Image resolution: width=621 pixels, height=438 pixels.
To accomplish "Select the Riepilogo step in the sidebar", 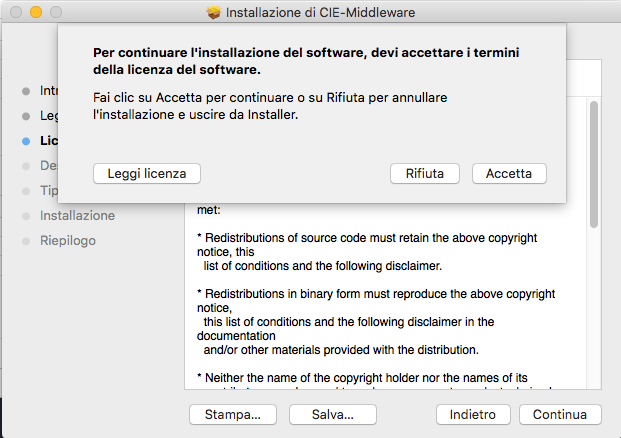I will pyautogui.click(x=68, y=241).
